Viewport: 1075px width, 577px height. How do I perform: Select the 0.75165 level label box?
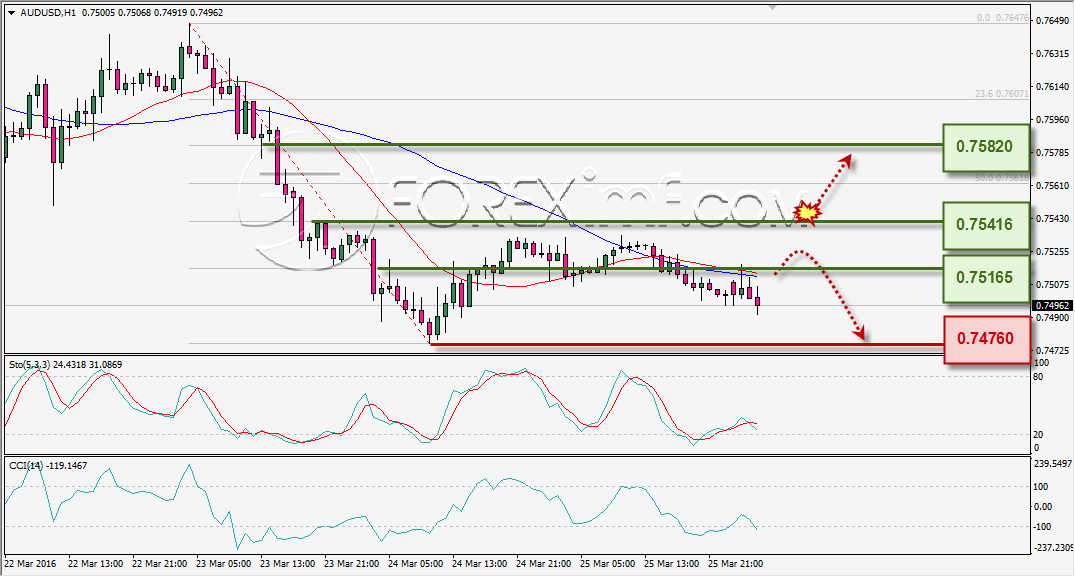[986, 279]
